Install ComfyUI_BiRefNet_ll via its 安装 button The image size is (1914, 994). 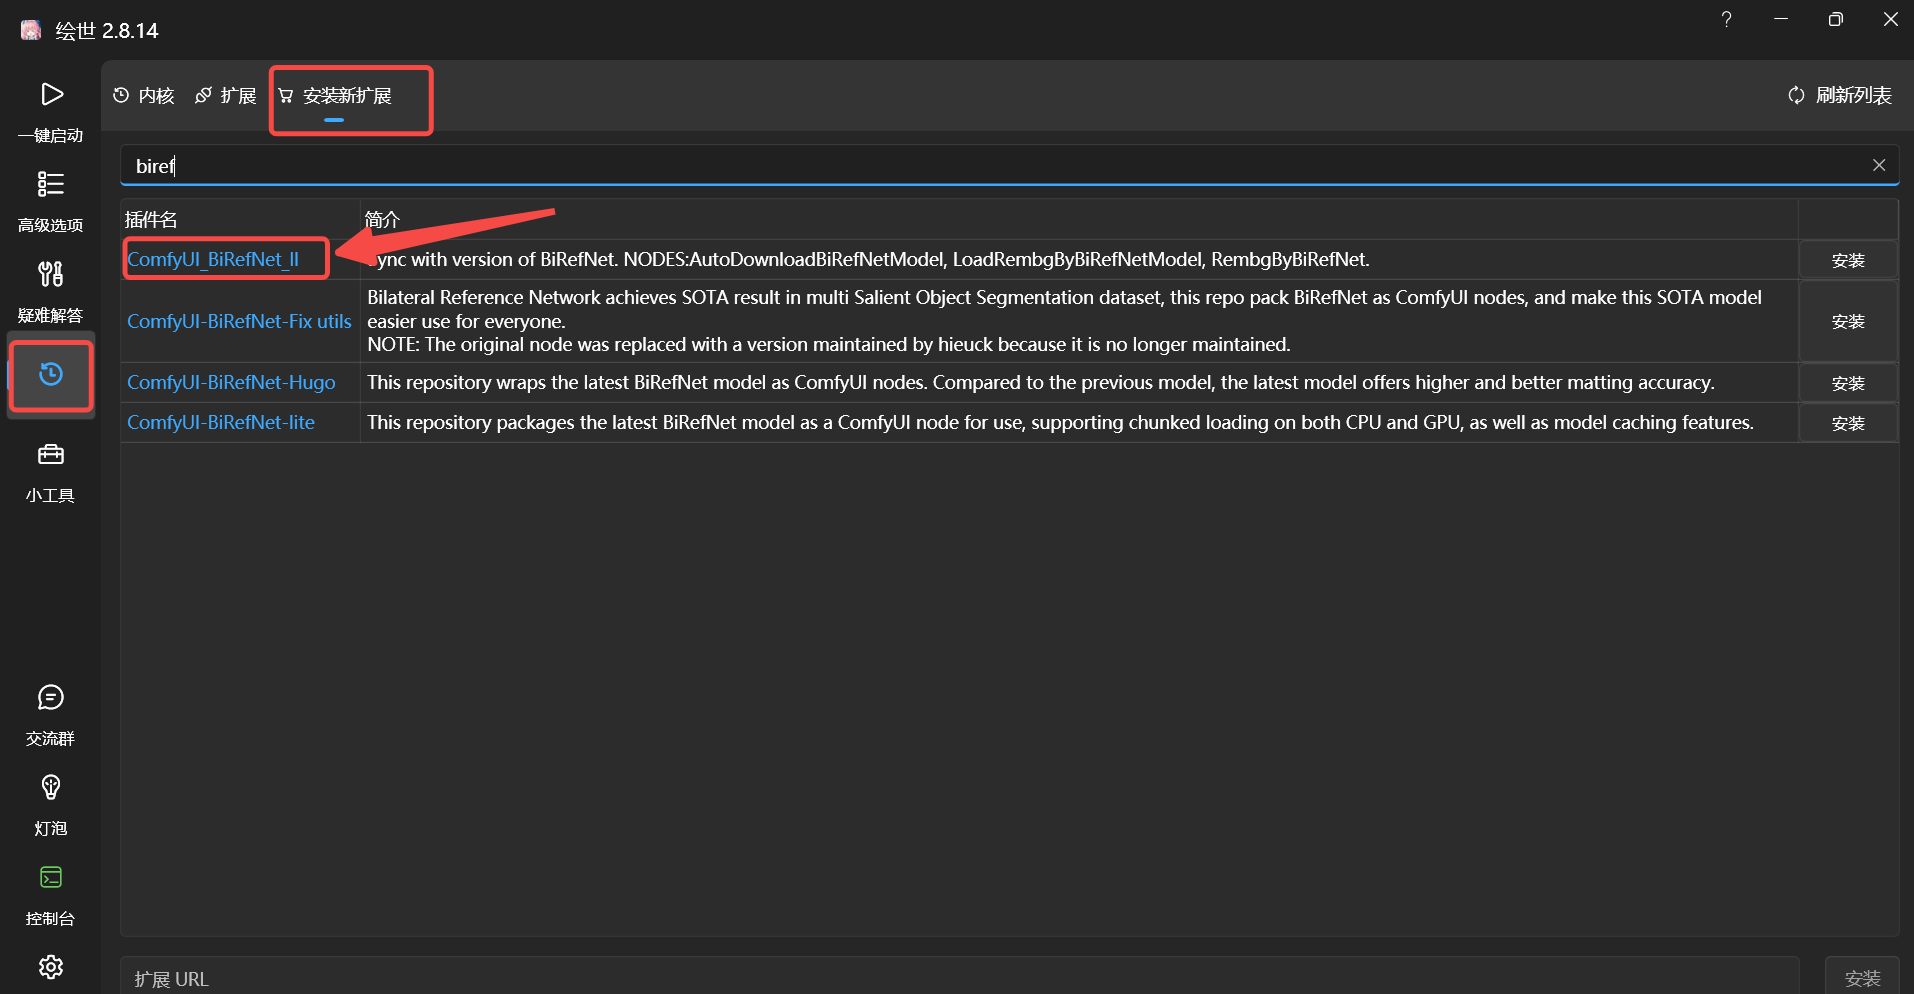tap(1848, 261)
